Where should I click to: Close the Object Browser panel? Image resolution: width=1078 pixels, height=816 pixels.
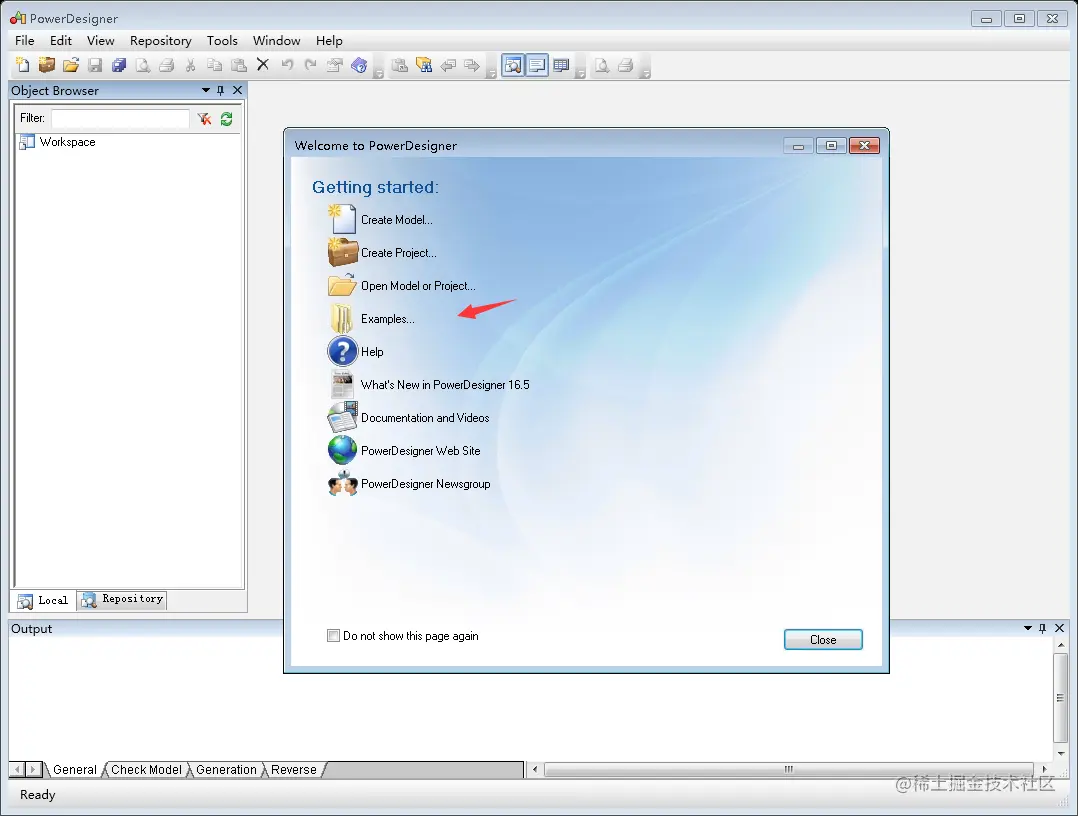click(237, 90)
